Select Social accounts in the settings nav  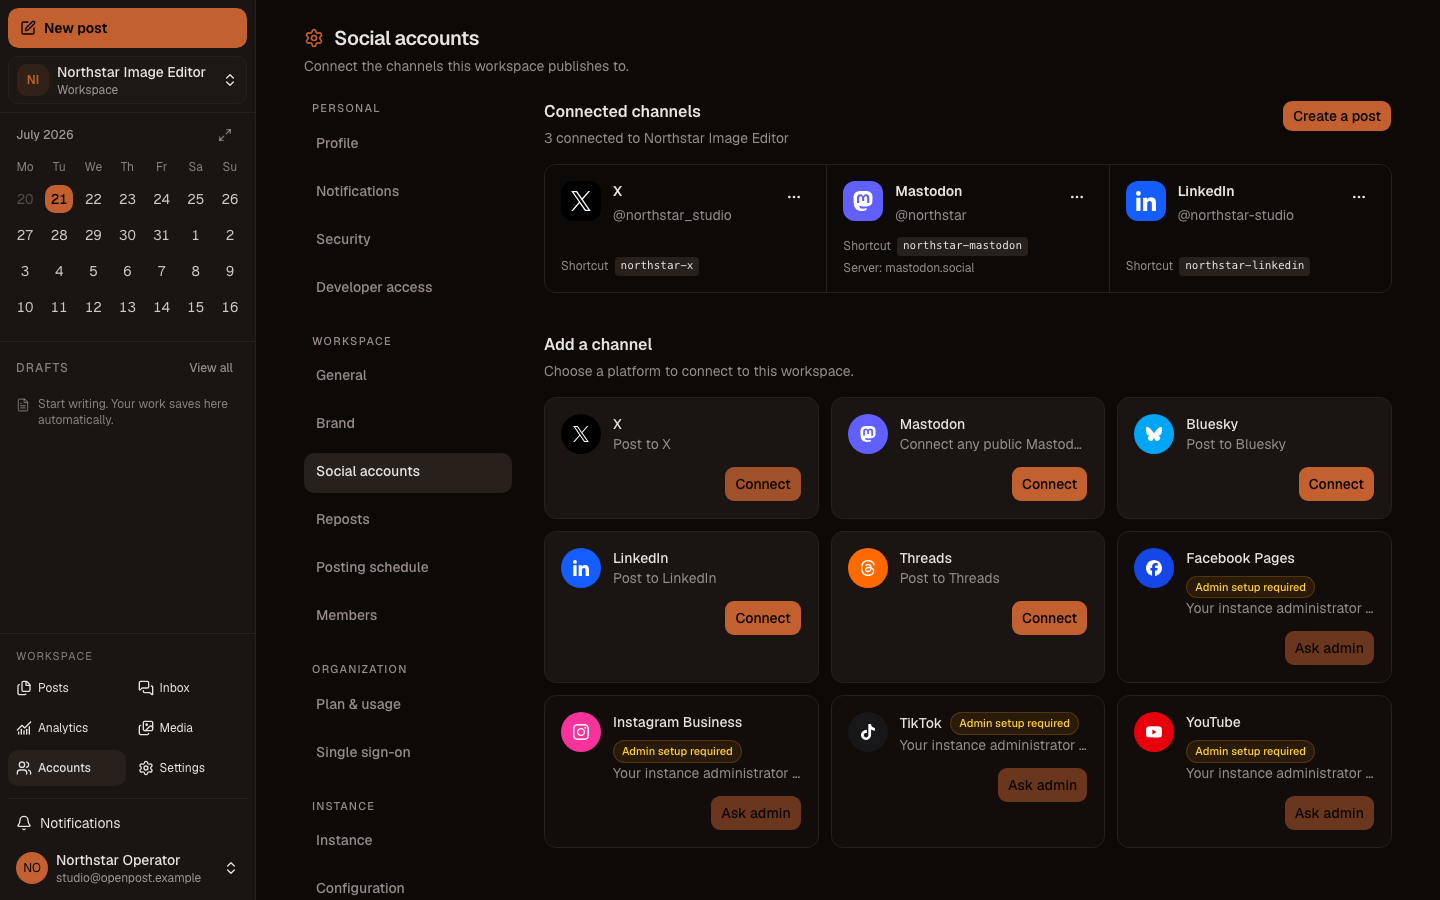pos(408,472)
